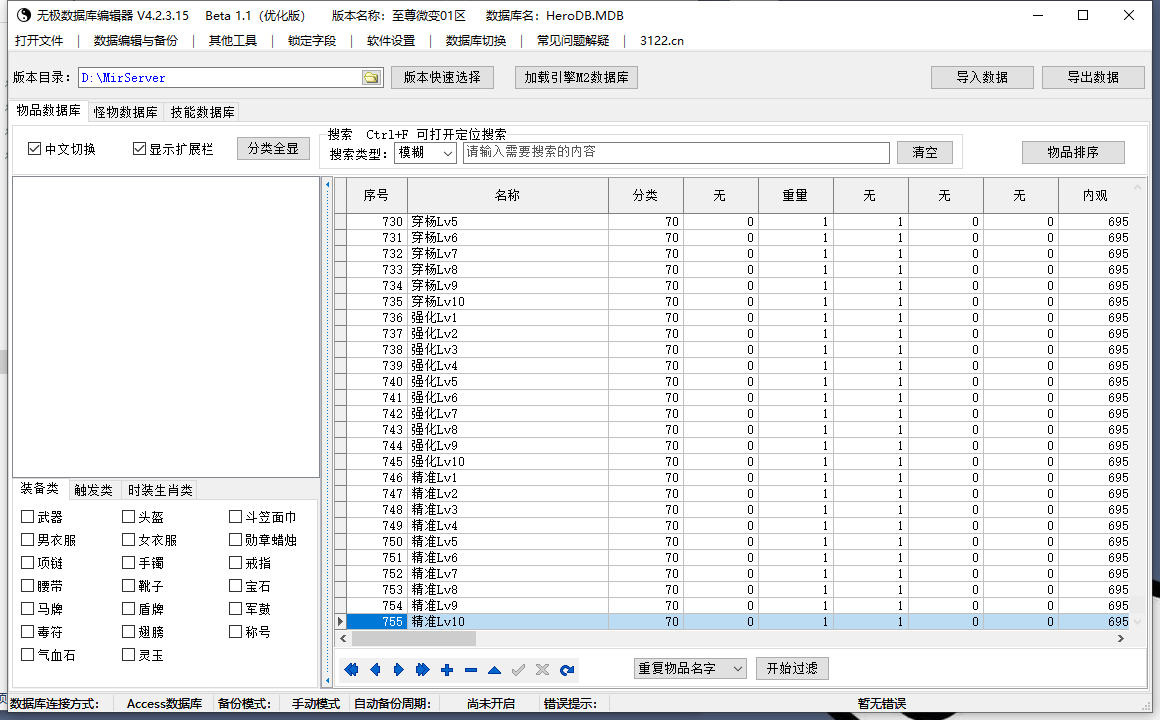Open the 打开文件 menu
1160x720 pixels.
39,41
